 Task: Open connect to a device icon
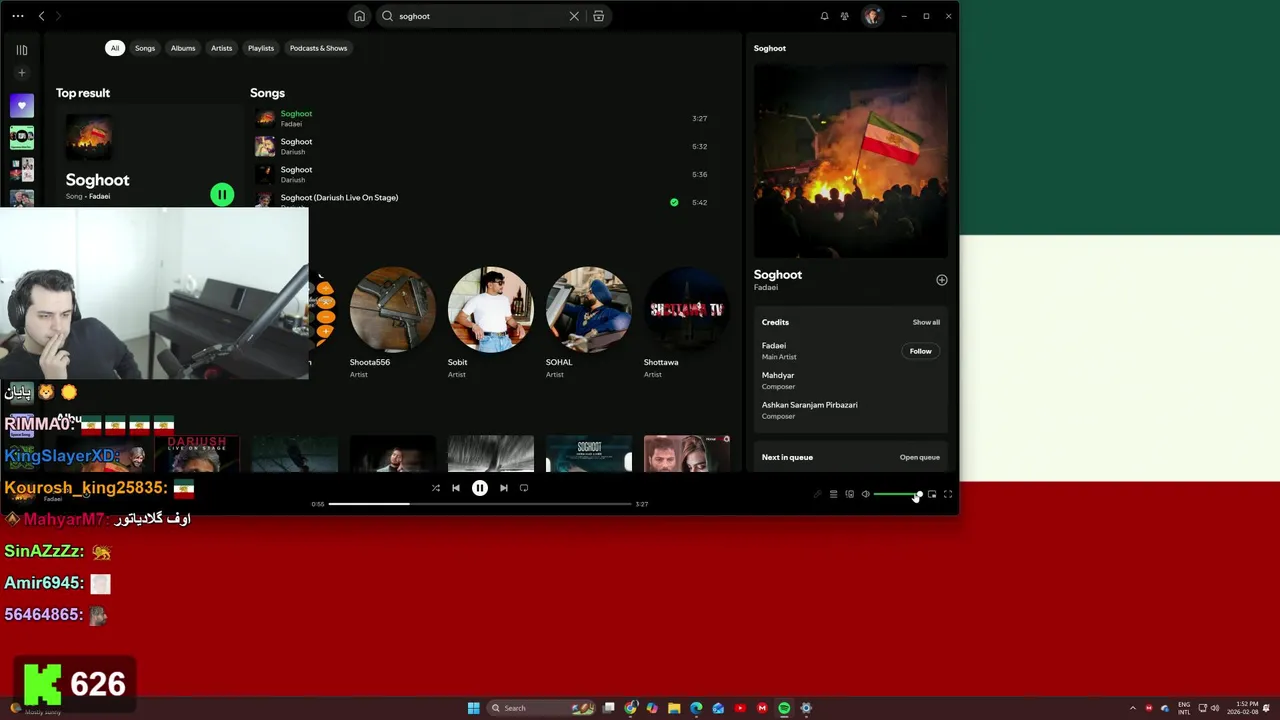(x=849, y=494)
